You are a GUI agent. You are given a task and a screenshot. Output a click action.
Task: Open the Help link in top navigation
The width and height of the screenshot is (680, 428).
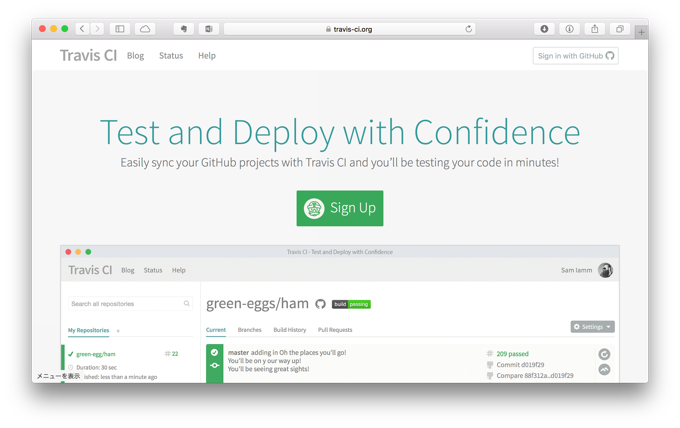[207, 56]
